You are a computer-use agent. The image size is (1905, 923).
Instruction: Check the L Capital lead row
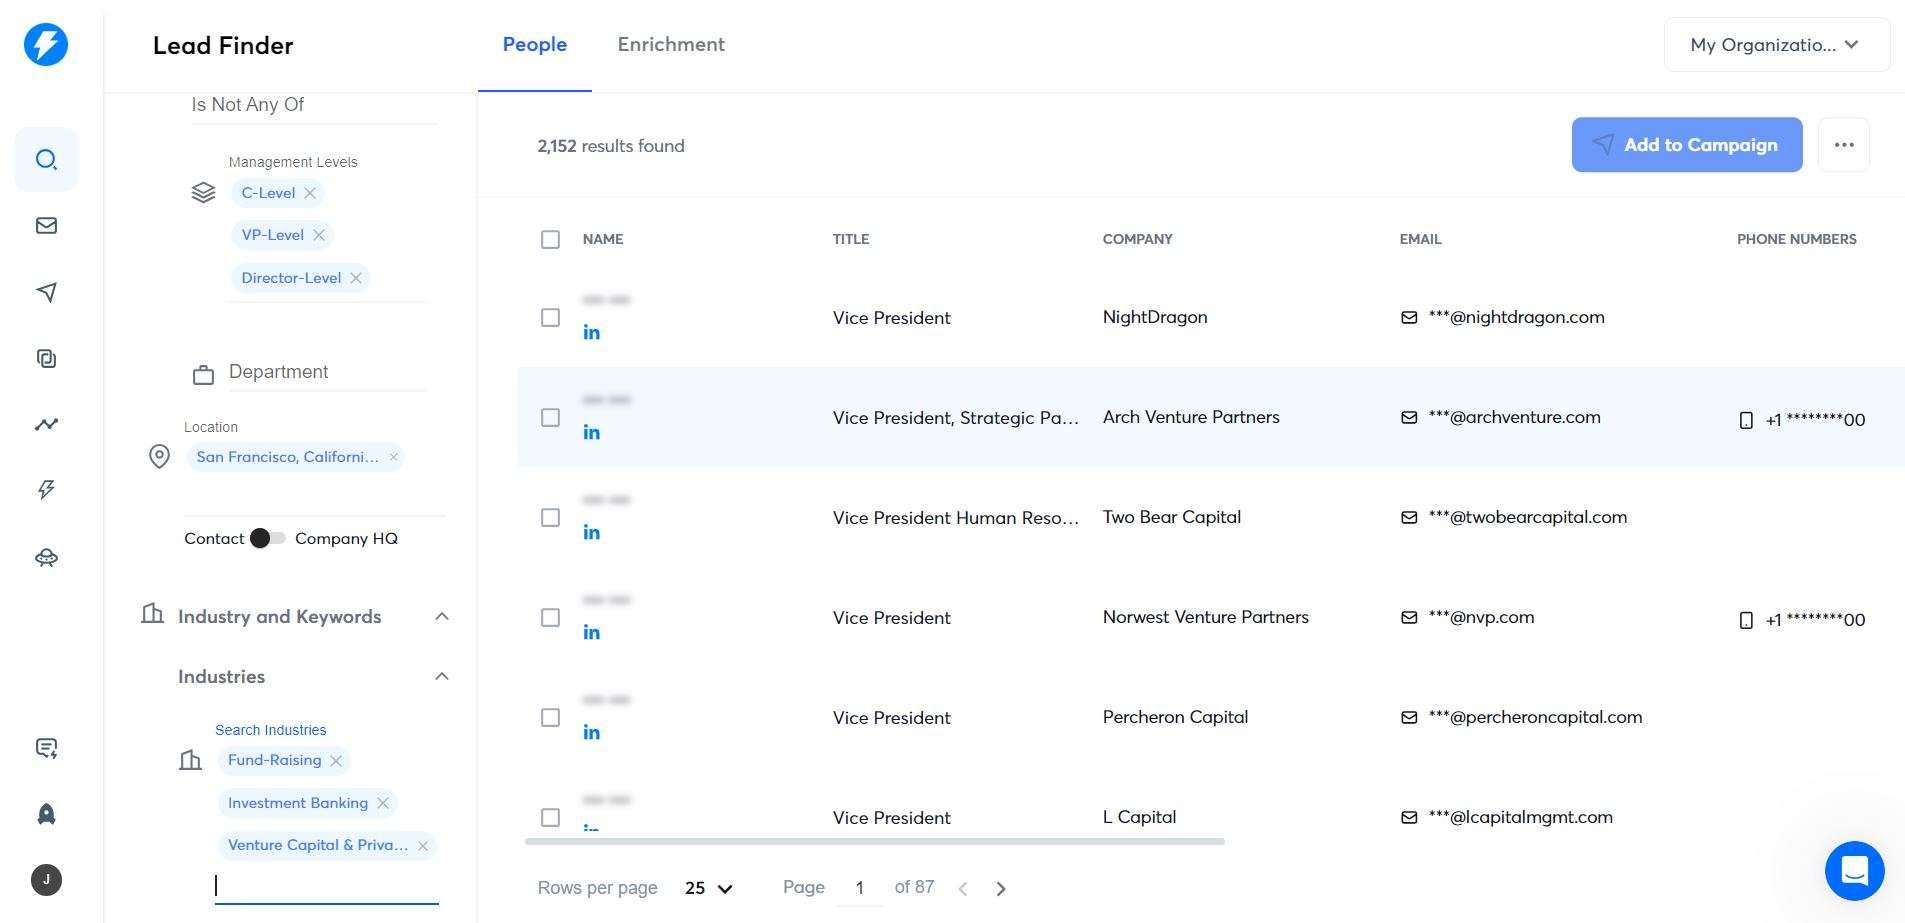(x=550, y=818)
